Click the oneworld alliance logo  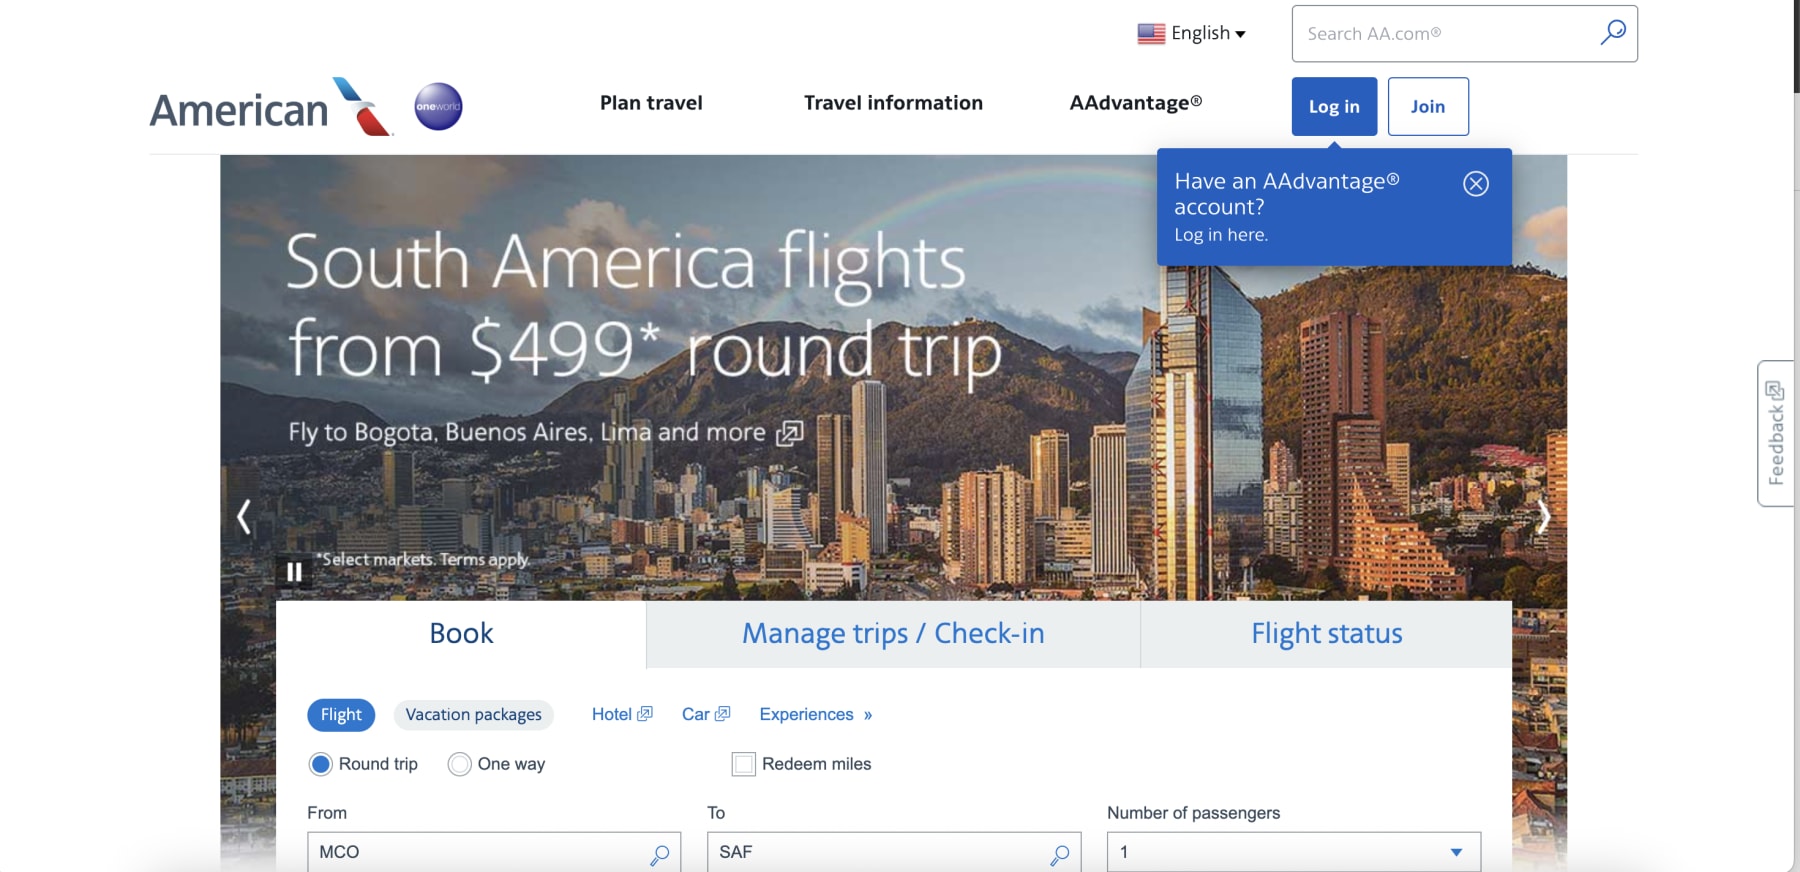(437, 107)
